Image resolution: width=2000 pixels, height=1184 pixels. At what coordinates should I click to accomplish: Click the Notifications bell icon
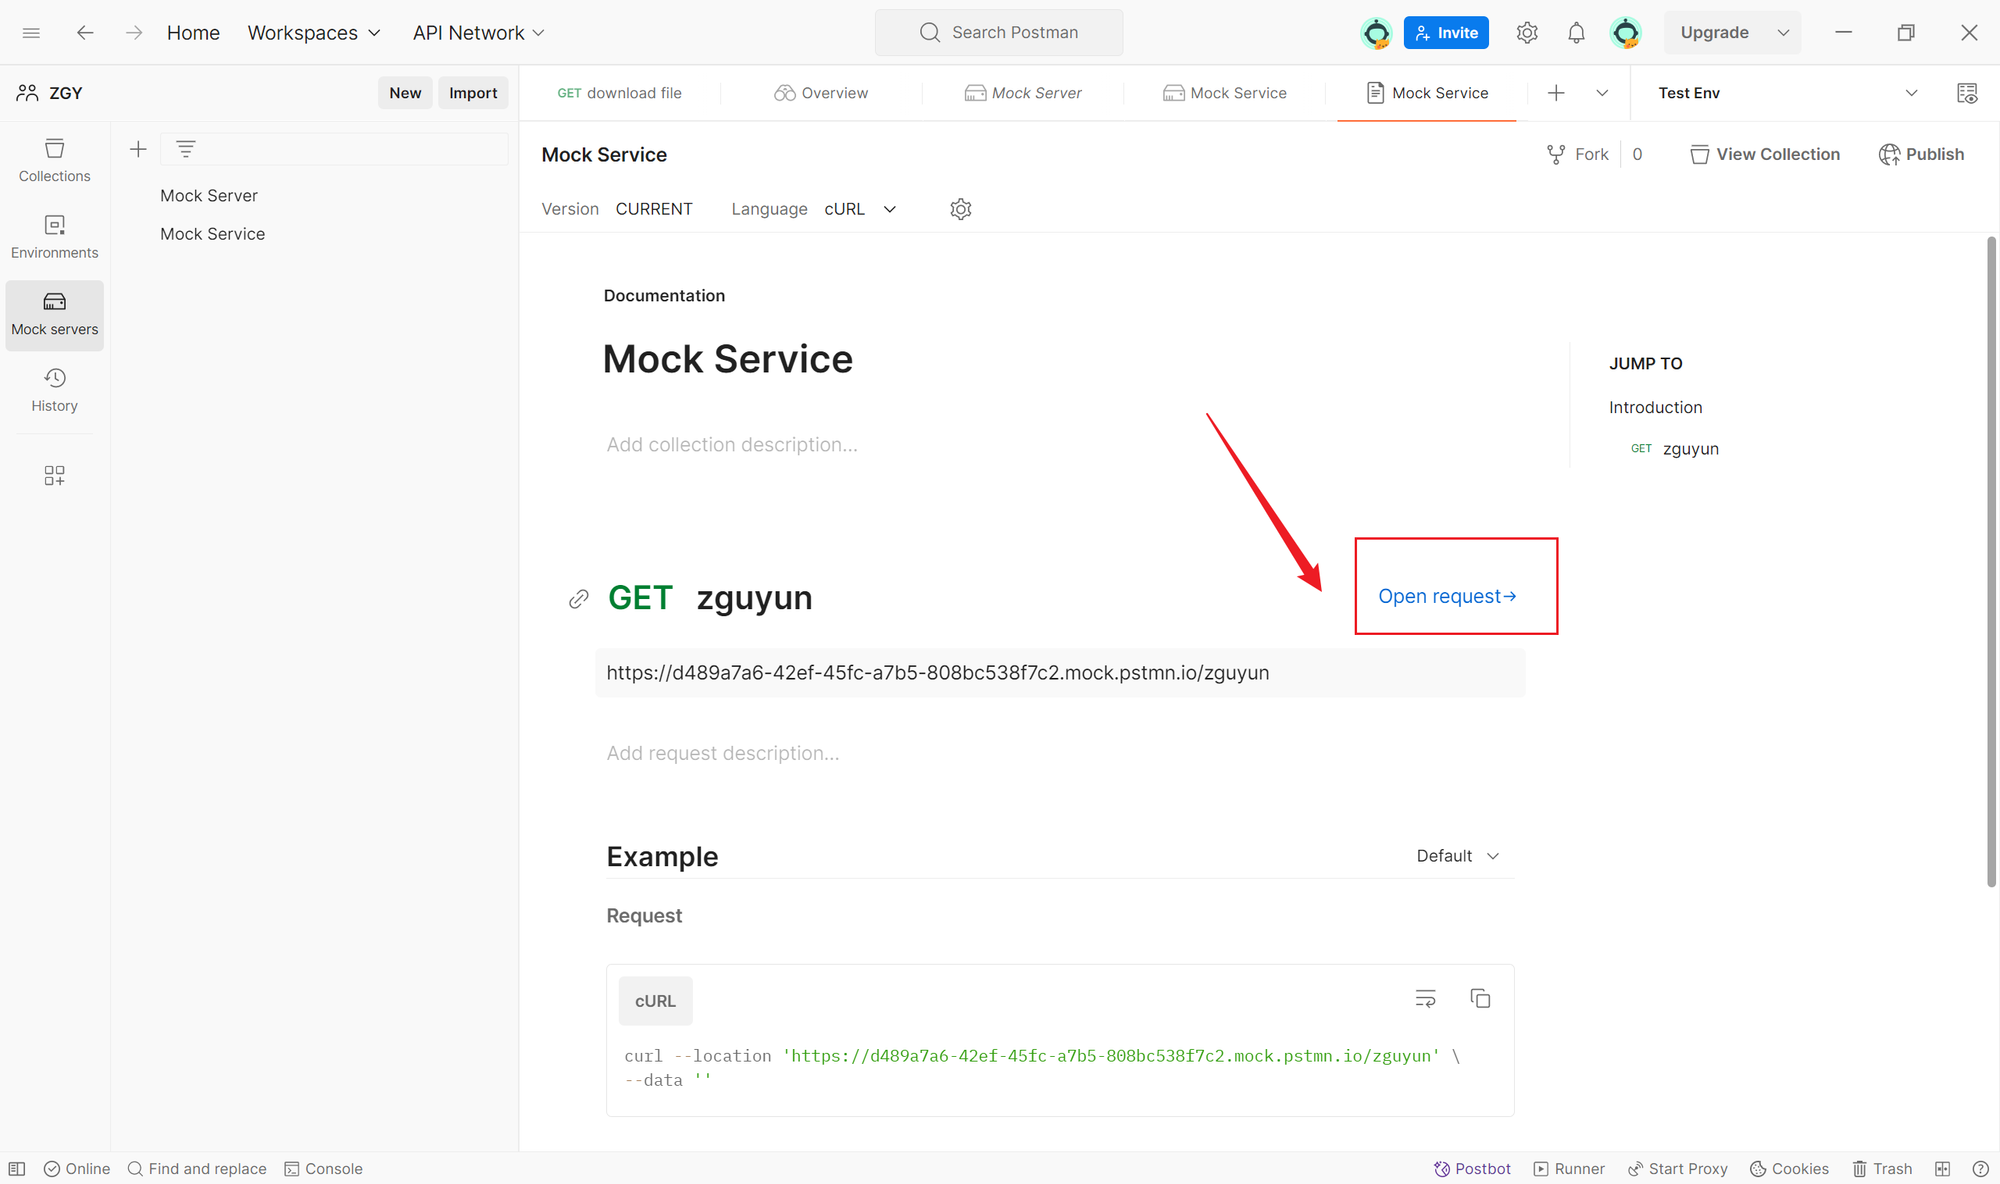pos(1574,32)
